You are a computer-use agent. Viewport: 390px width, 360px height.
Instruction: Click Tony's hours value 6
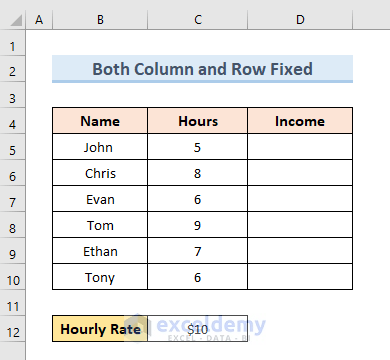point(198,277)
